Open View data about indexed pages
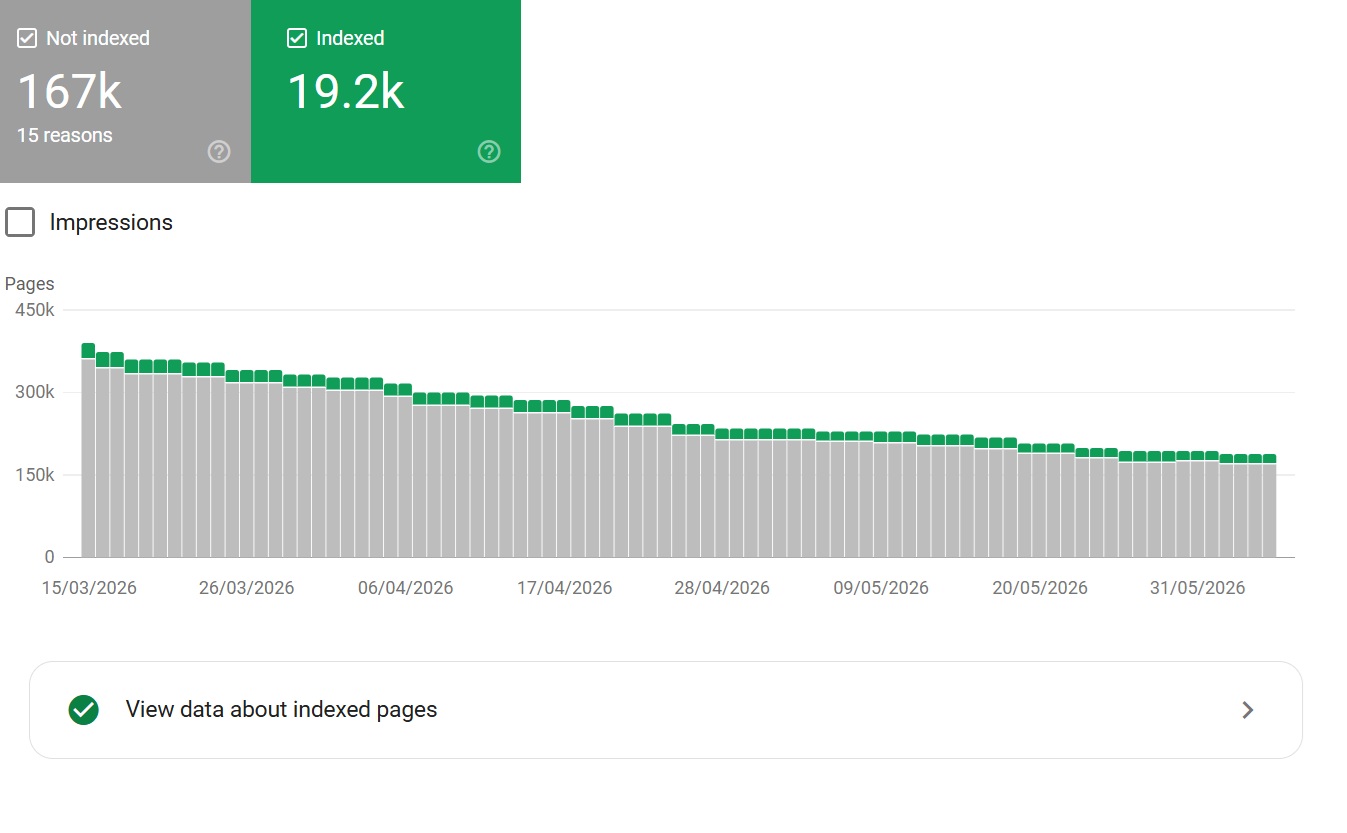The width and height of the screenshot is (1347, 833). 666,710
